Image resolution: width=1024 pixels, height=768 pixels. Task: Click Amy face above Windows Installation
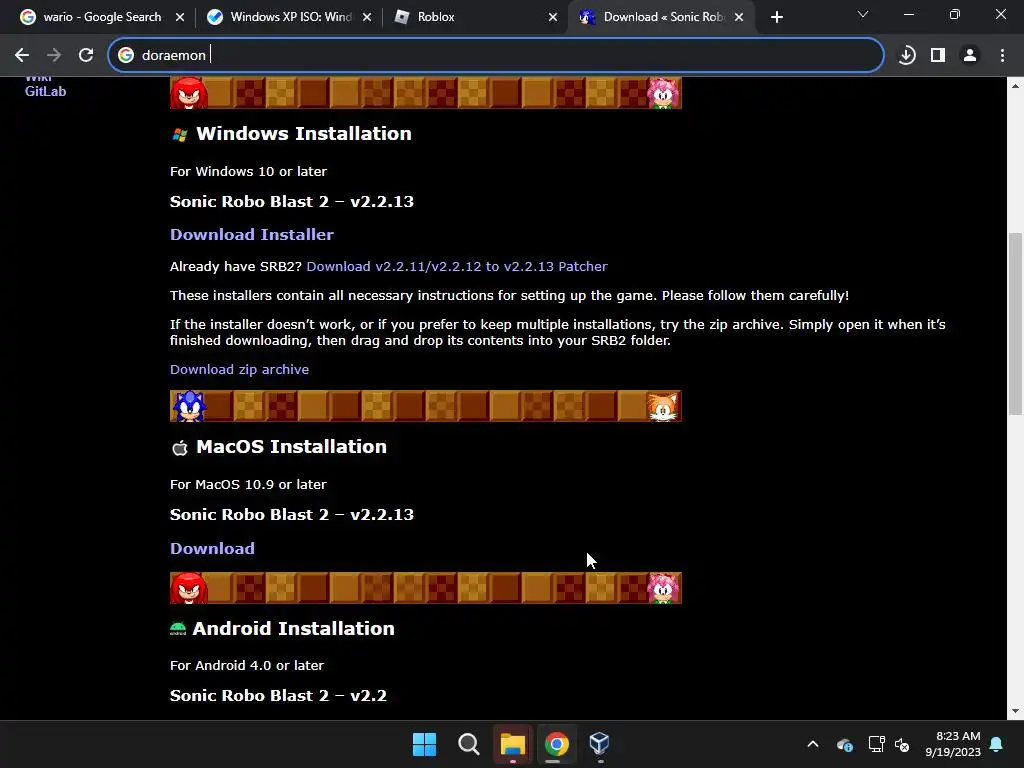tap(663, 93)
